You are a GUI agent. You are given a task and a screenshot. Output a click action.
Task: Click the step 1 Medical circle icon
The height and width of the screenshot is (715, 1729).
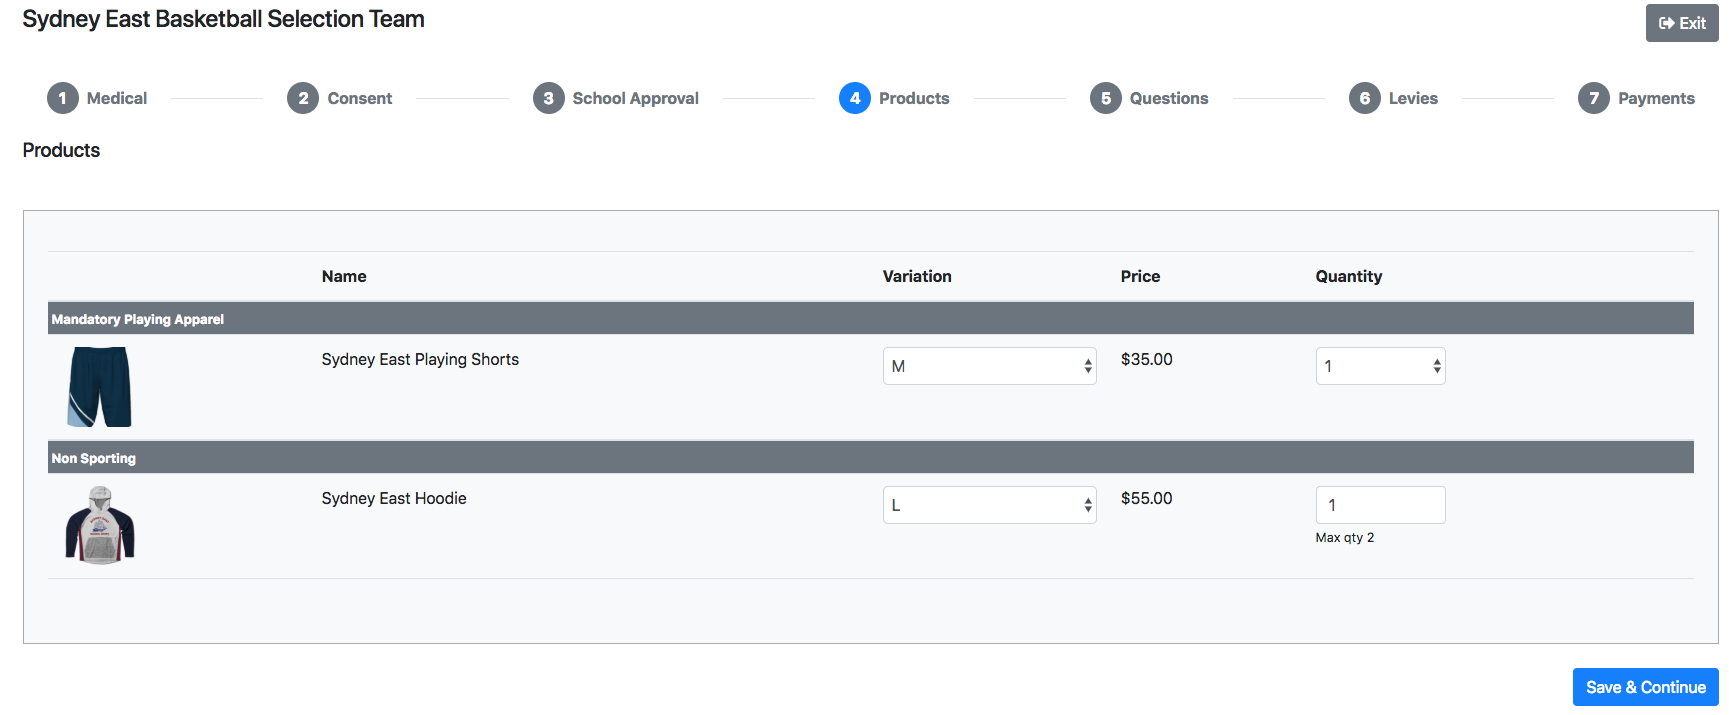coord(63,98)
